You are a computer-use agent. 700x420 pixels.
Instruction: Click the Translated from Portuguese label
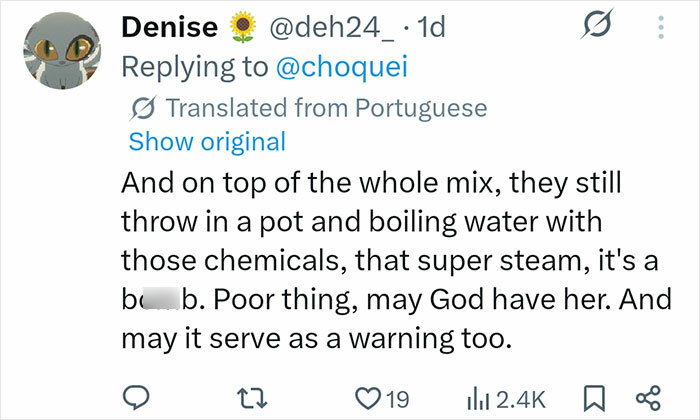pos(326,108)
